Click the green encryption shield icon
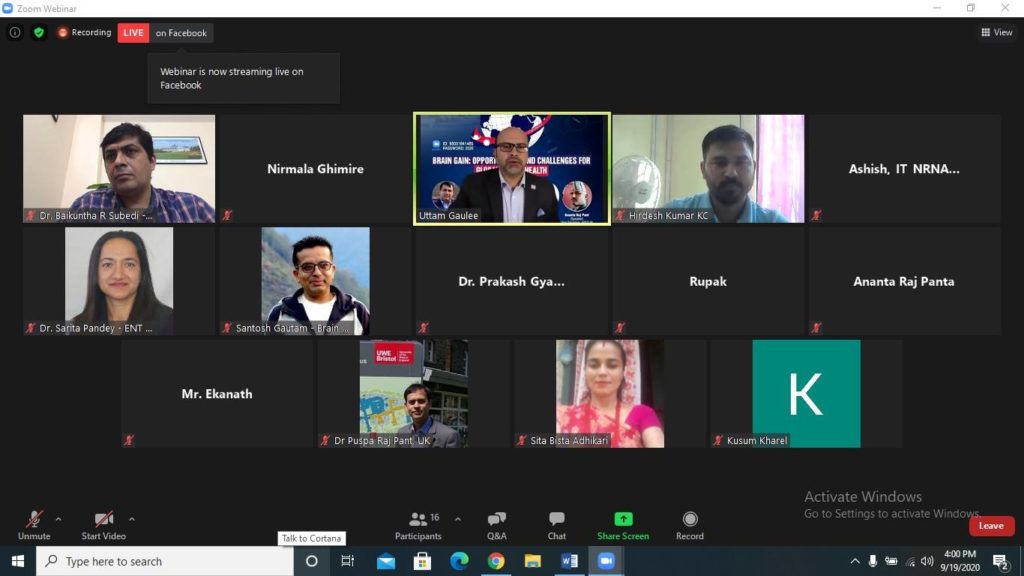Image resolution: width=1024 pixels, height=576 pixels. 39,32
